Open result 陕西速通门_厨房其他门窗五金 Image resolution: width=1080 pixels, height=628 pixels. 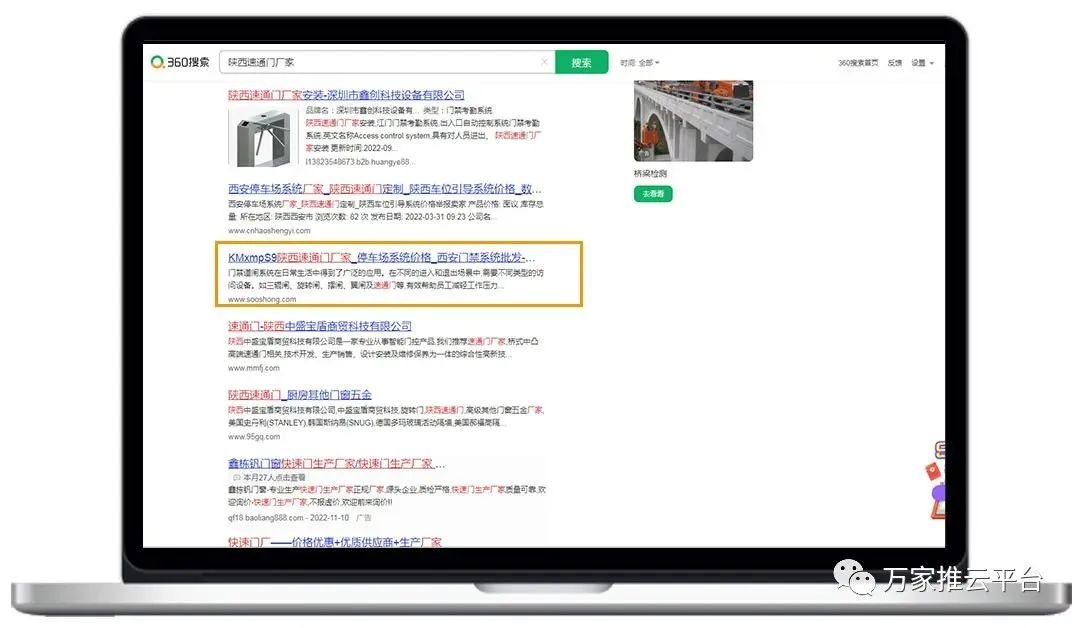(300, 394)
